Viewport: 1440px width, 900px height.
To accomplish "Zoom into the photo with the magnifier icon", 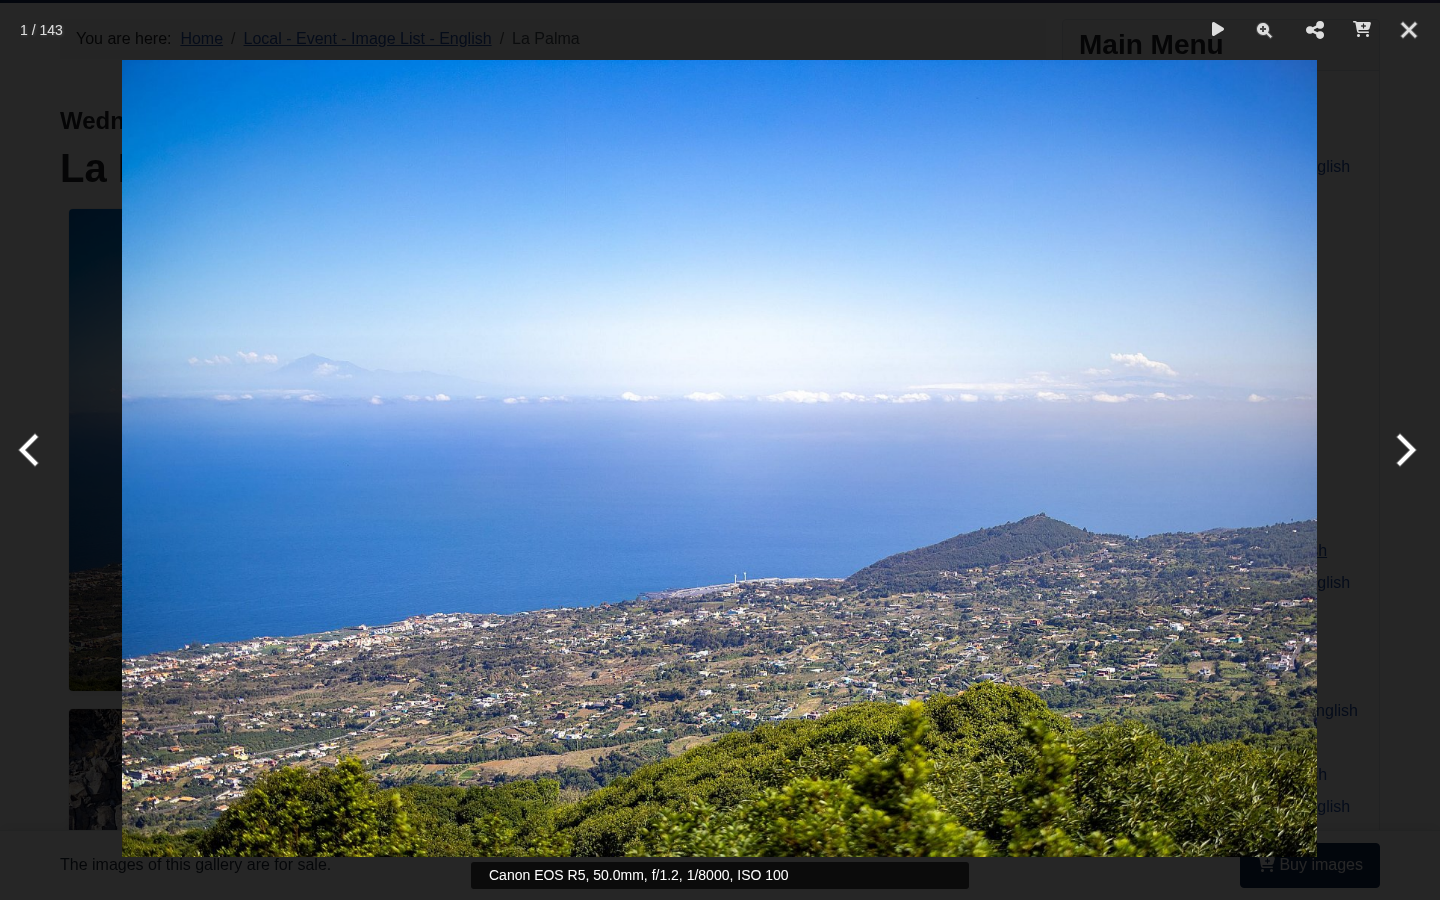I will 1264,30.
